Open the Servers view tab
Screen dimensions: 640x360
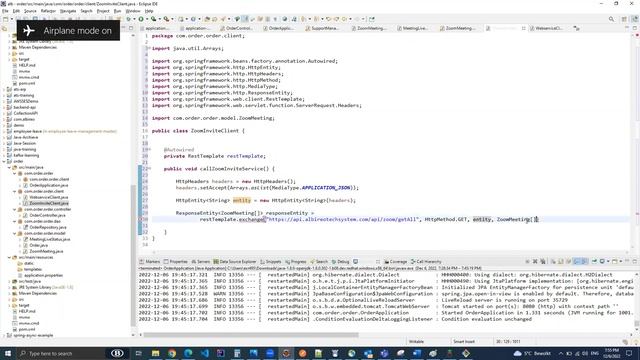(x=200, y=262)
